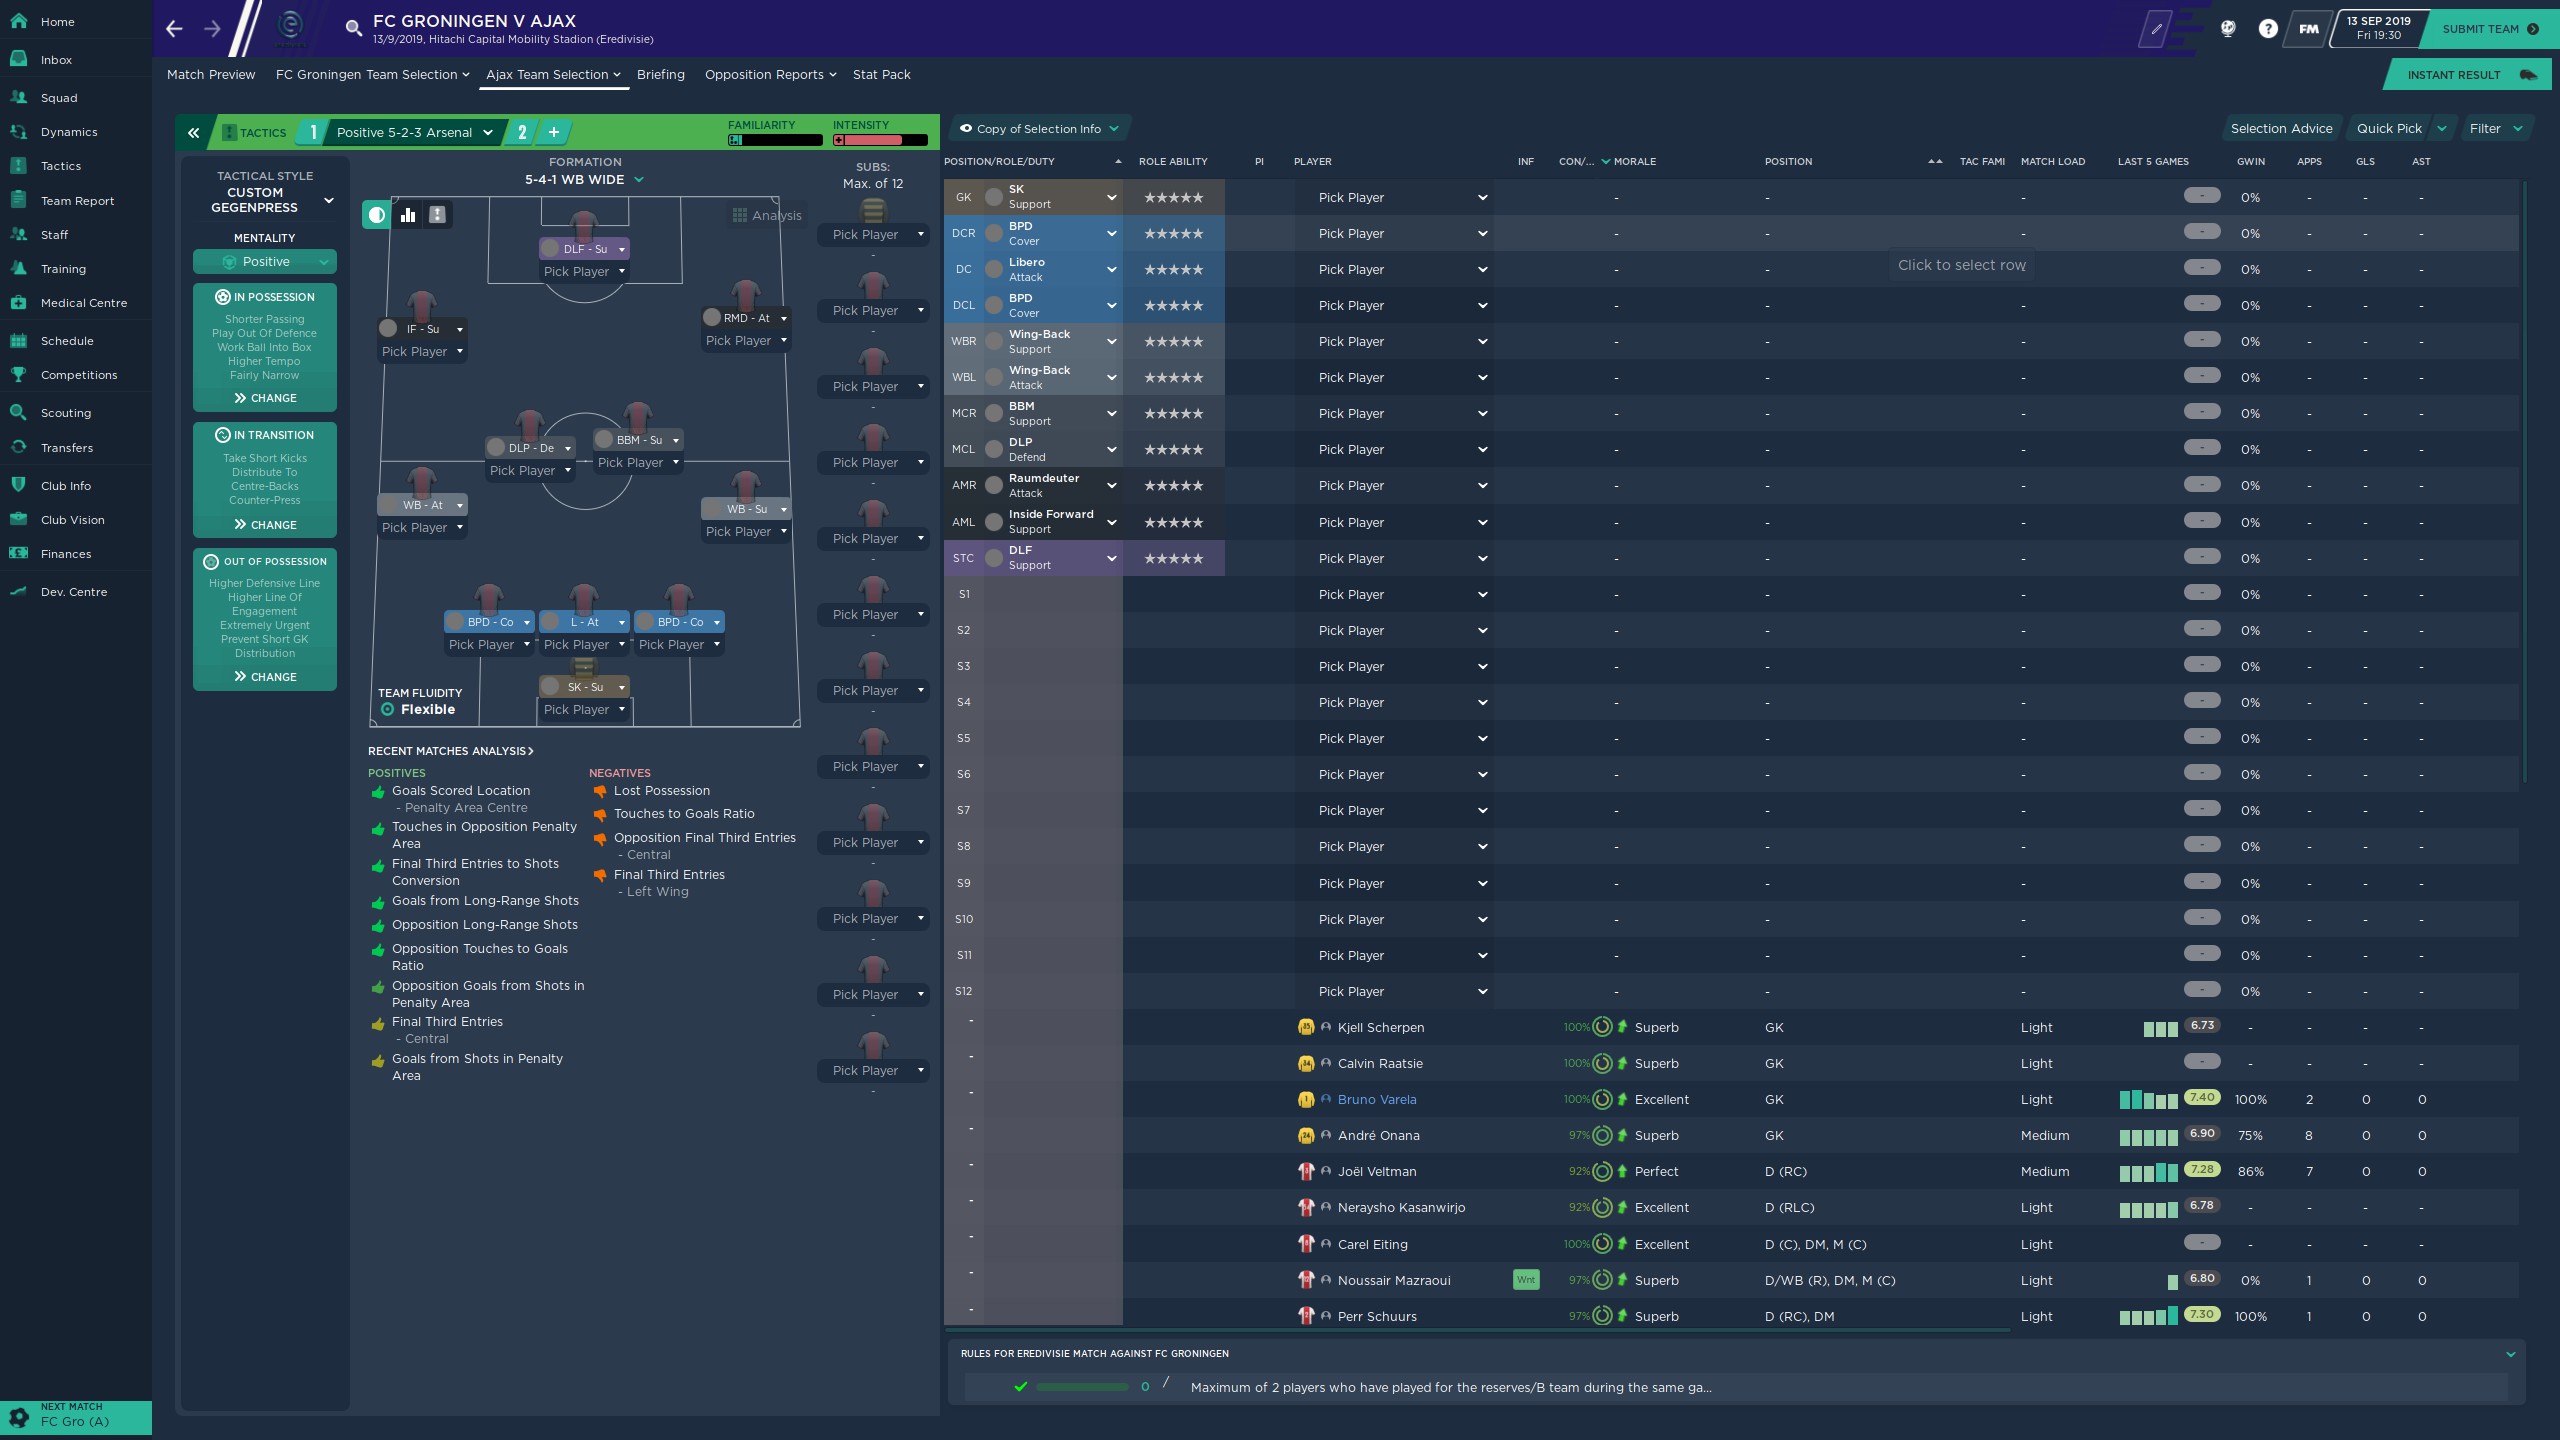Click the pencil edit icon in top bar
2560x1440 pixels.
point(2156,29)
